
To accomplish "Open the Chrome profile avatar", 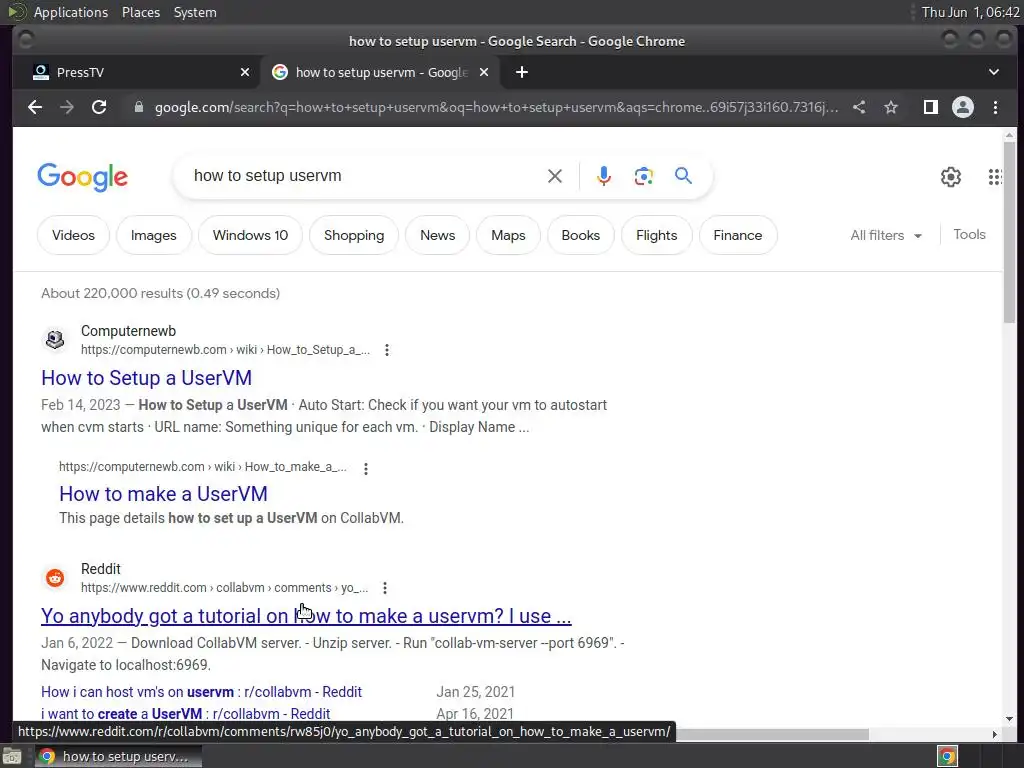I will point(963,107).
